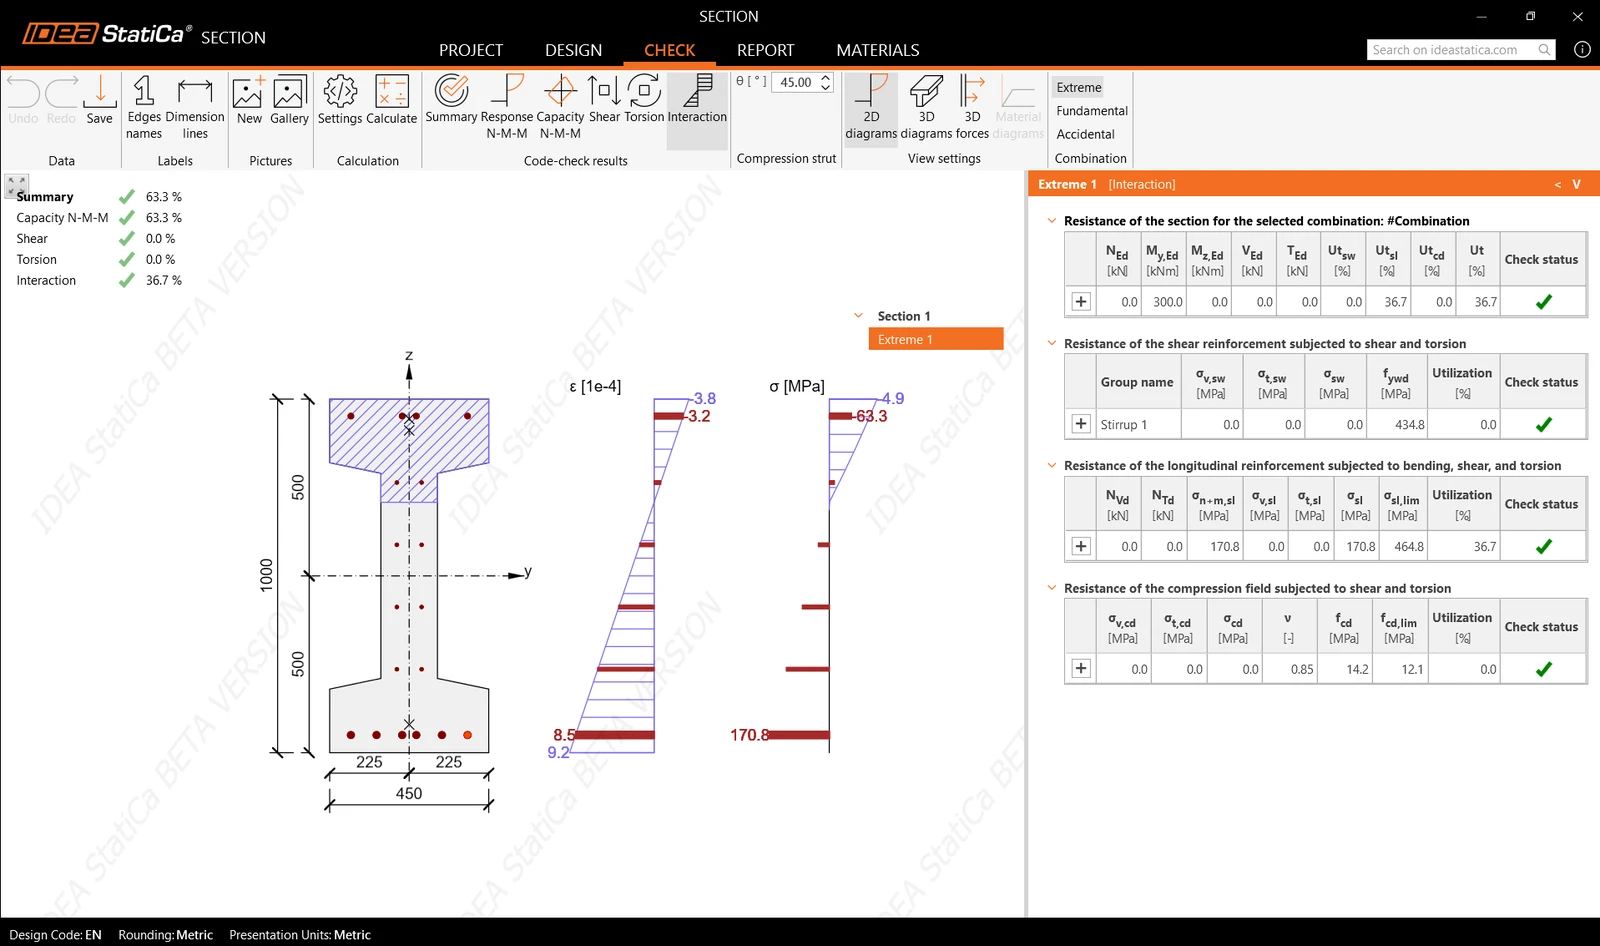This screenshot has height=946, width=1600.
Task: Increase compression strut angle value
Action: [826, 77]
